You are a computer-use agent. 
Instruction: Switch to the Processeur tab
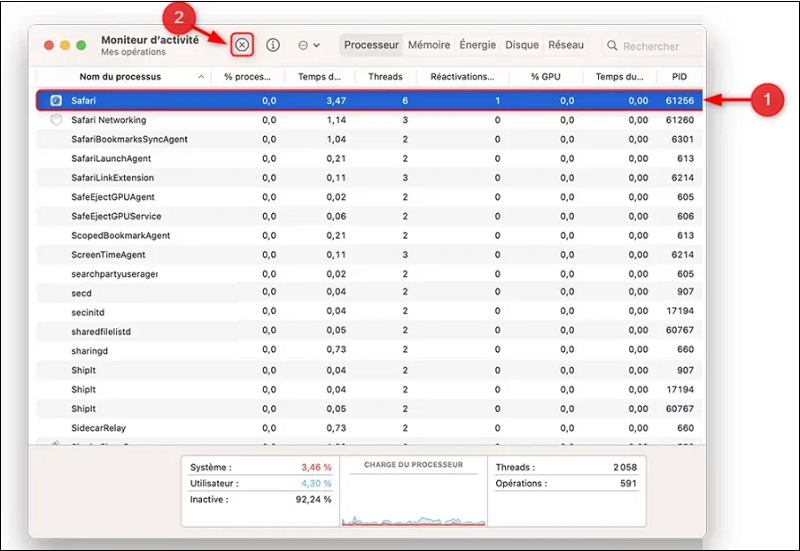[371, 45]
